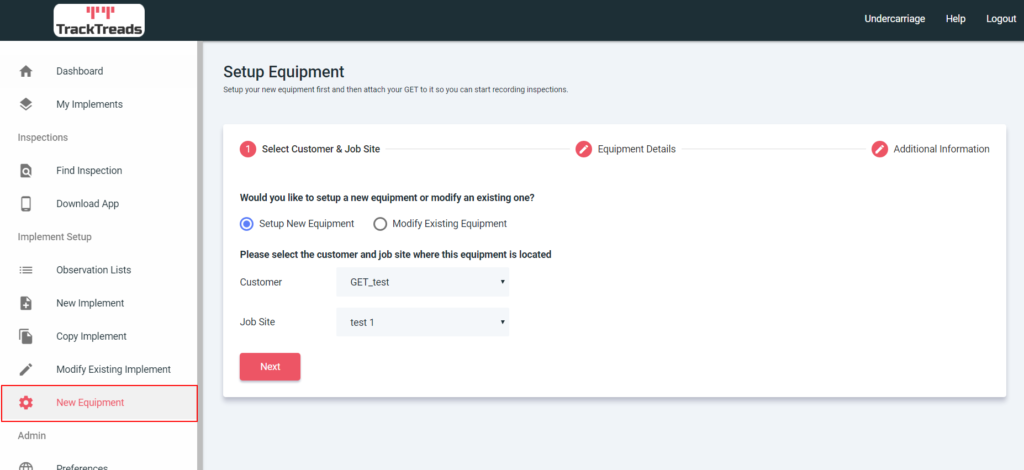The width and height of the screenshot is (1024, 470).
Task: Open the Help link in the top bar
Action: (955, 19)
